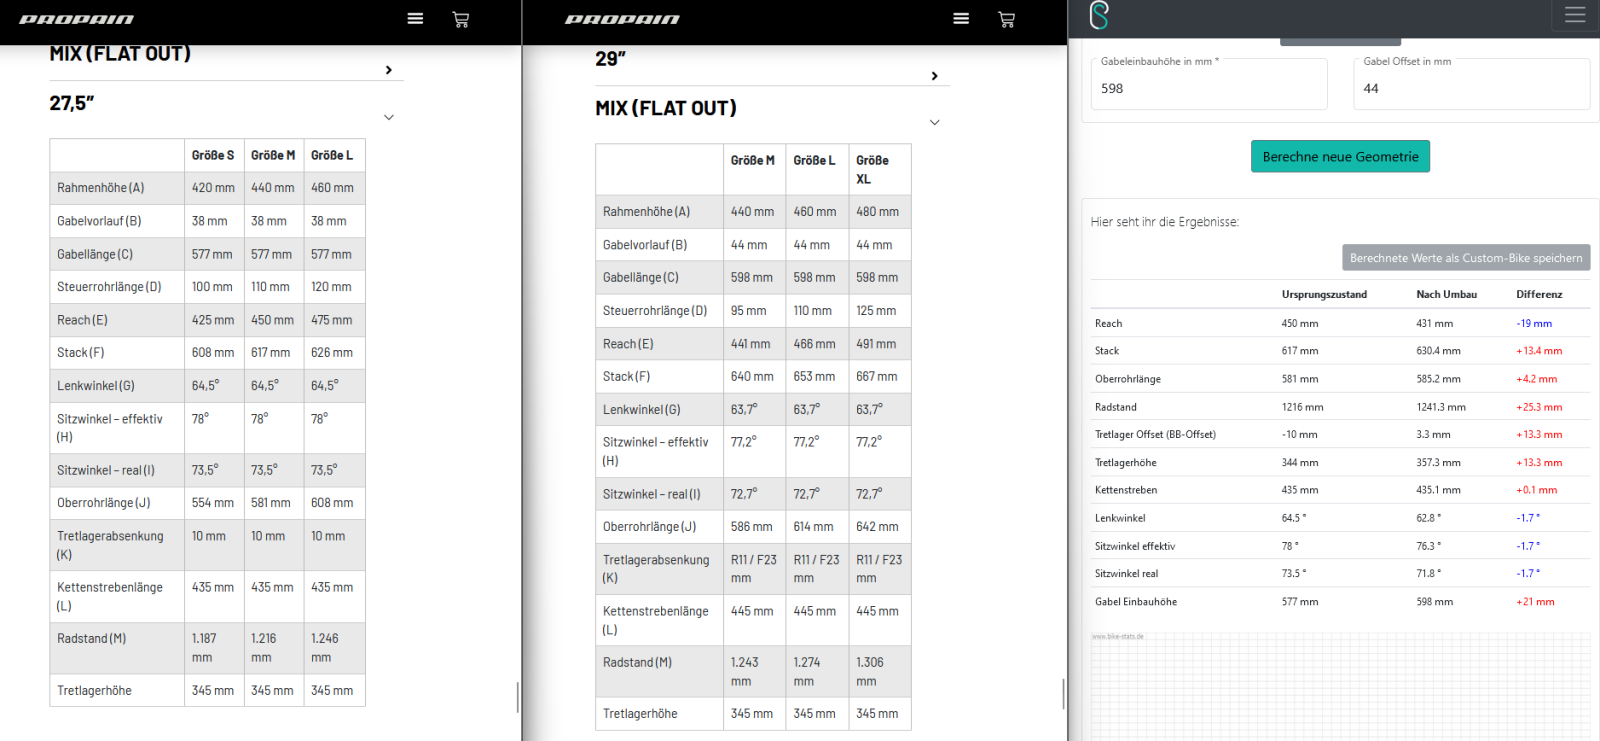
Task: Click Berechnete Werte als Custom-Bike speichern
Action: click(1465, 258)
